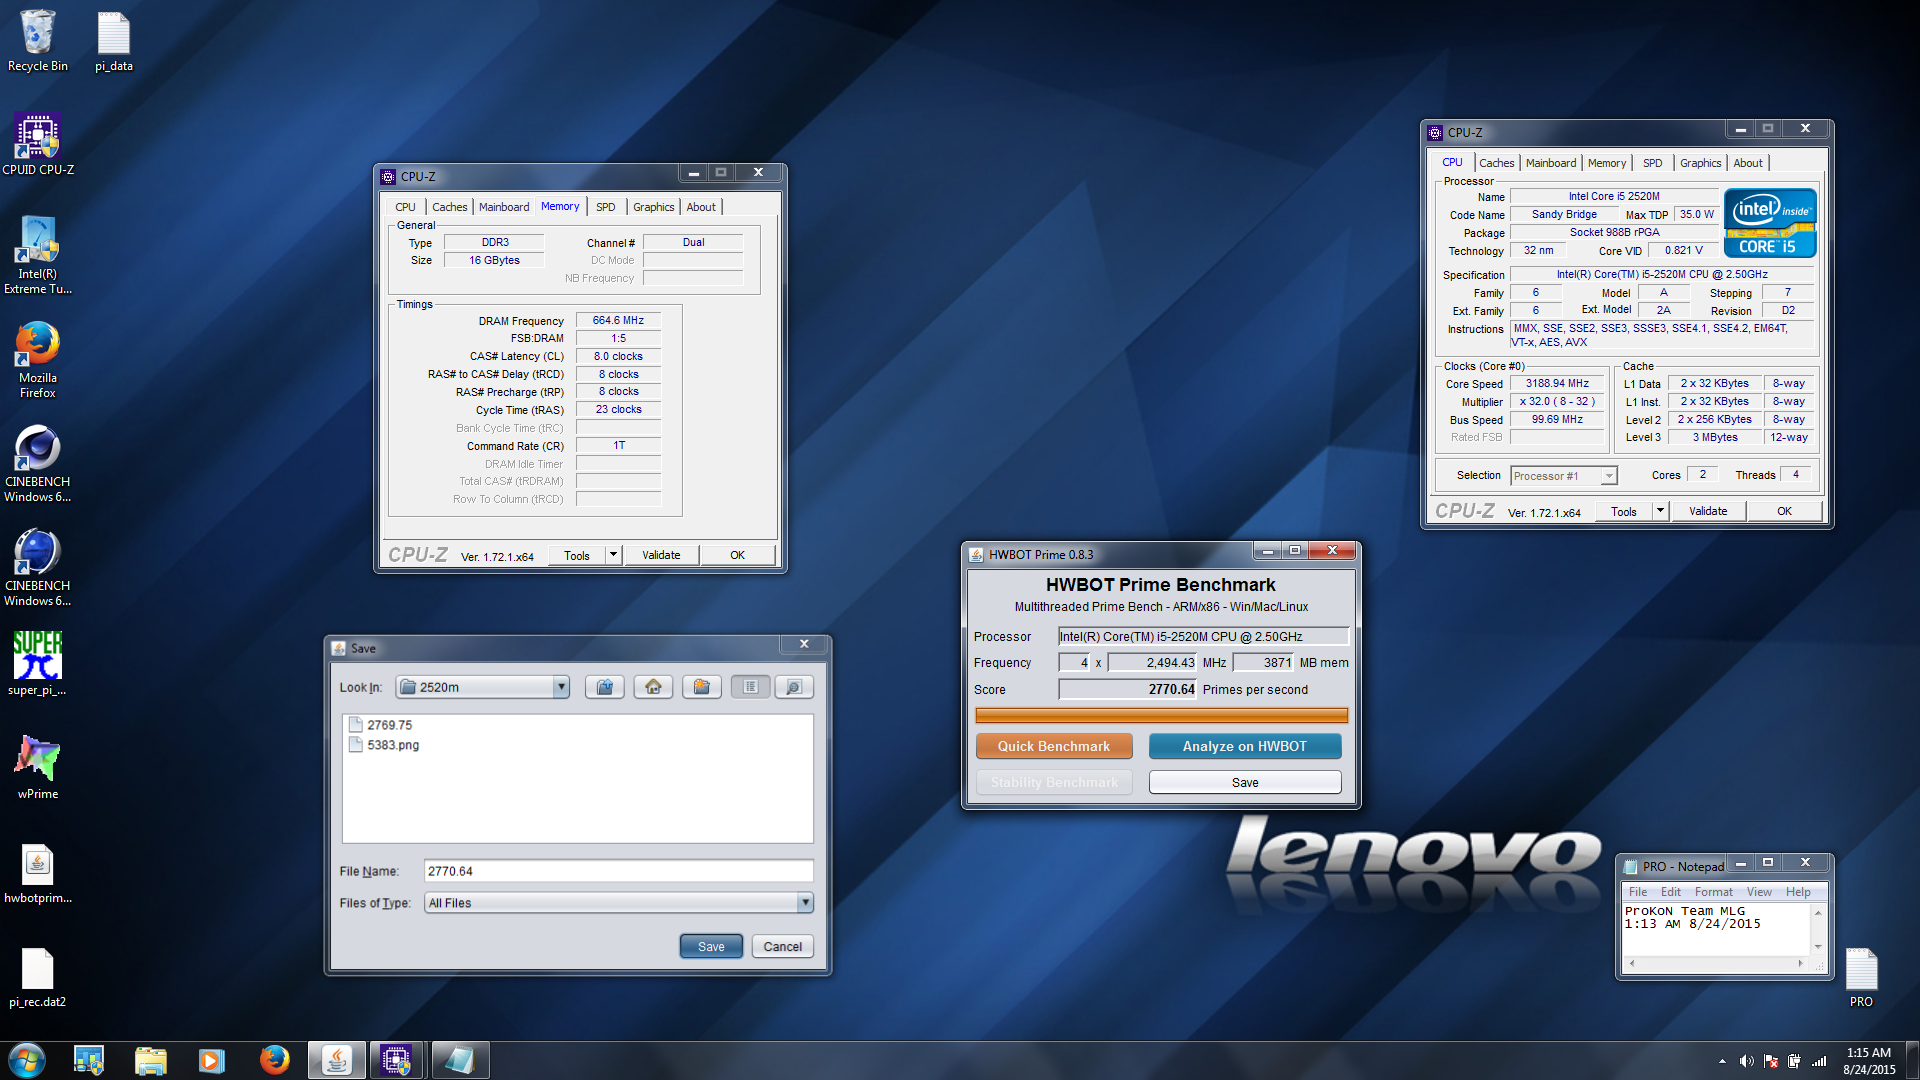Switch to Java HWBOT Prime taskbar item
Image resolution: width=1920 pixels, height=1080 pixels.
point(337,1060)
